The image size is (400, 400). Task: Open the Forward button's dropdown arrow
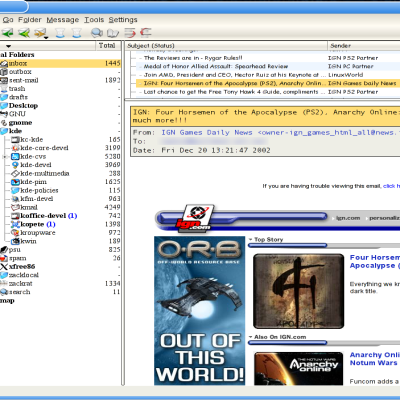click(46, 37)
